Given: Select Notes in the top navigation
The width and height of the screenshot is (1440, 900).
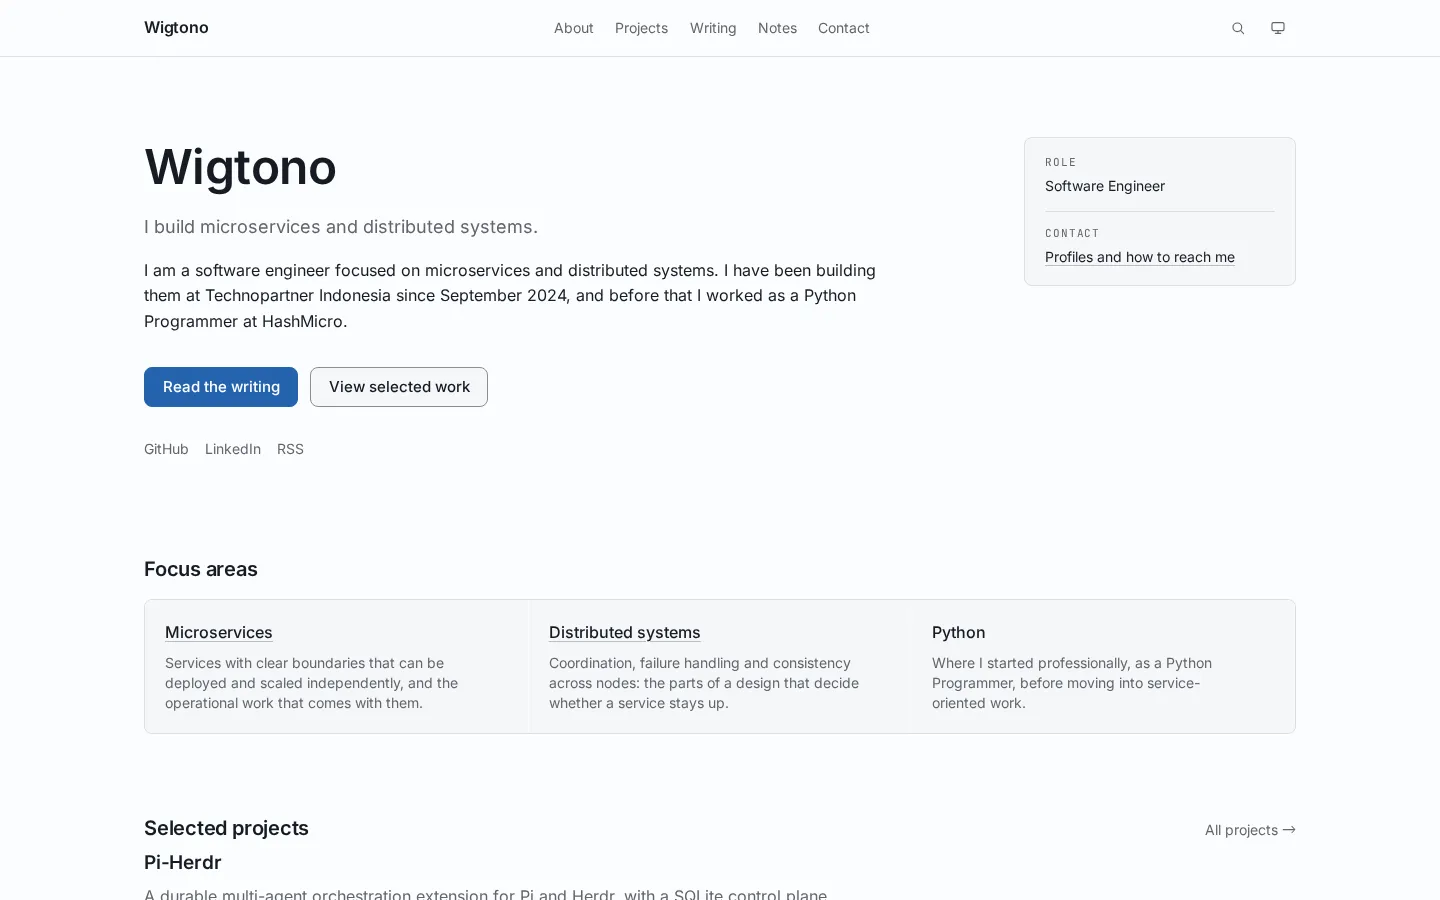Looking at the screenshot, I should (777, 28).
